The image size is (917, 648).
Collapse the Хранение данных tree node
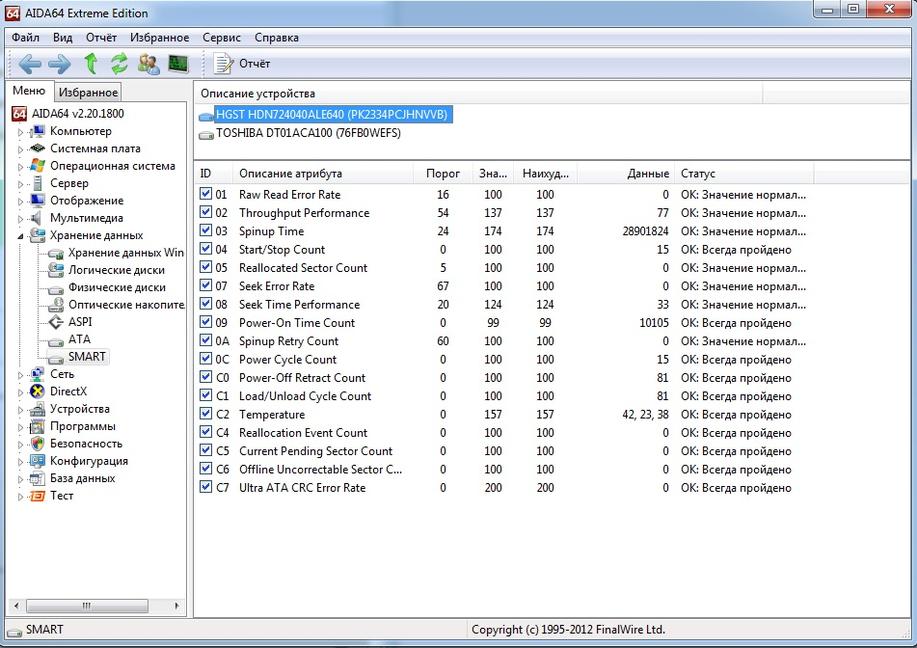[x=20, y=236]
